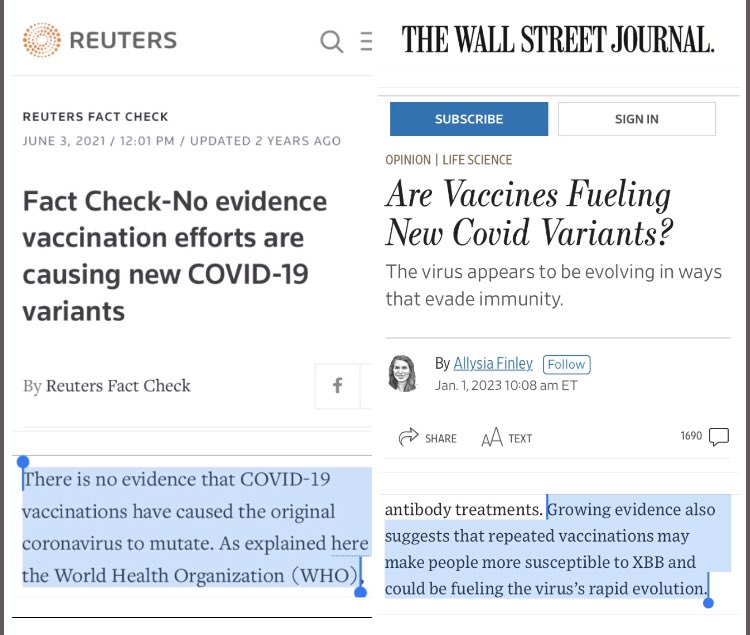This screenshot has height=635, width=750.
Task: Open the Allysia Finley author link
Action: (x=493, y=364)
